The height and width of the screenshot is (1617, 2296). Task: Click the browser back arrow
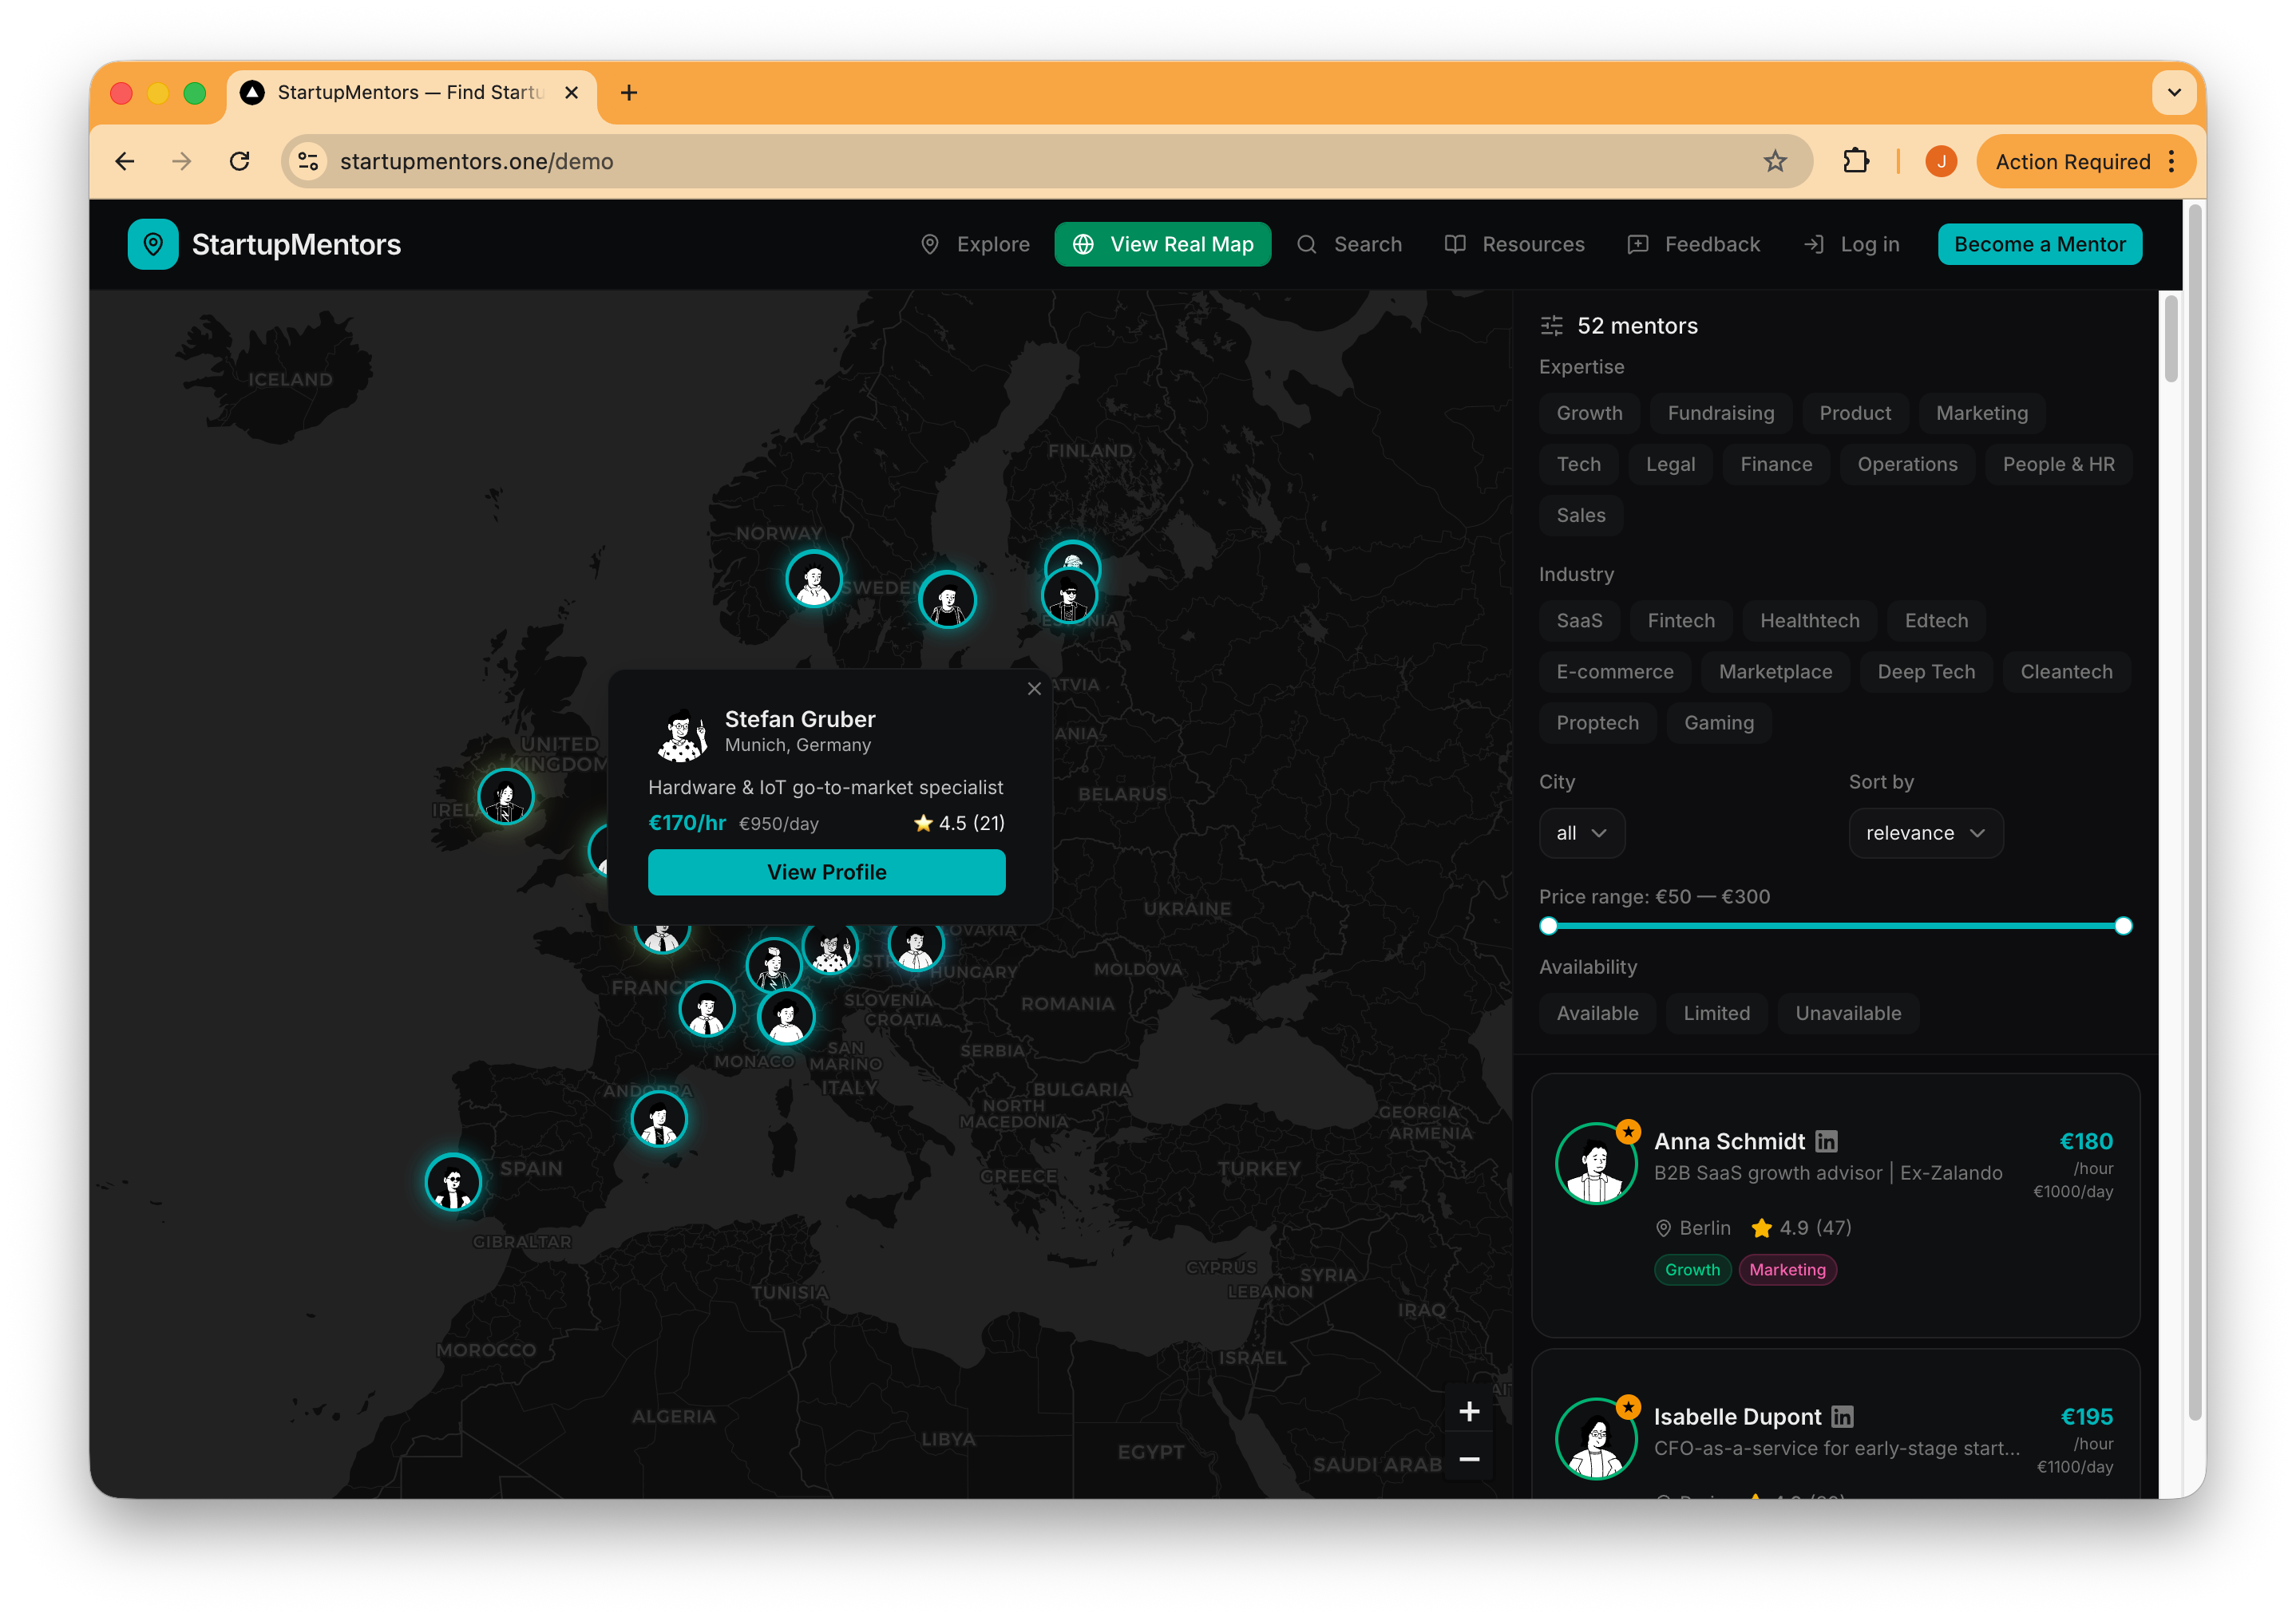[x=125, y=161]
